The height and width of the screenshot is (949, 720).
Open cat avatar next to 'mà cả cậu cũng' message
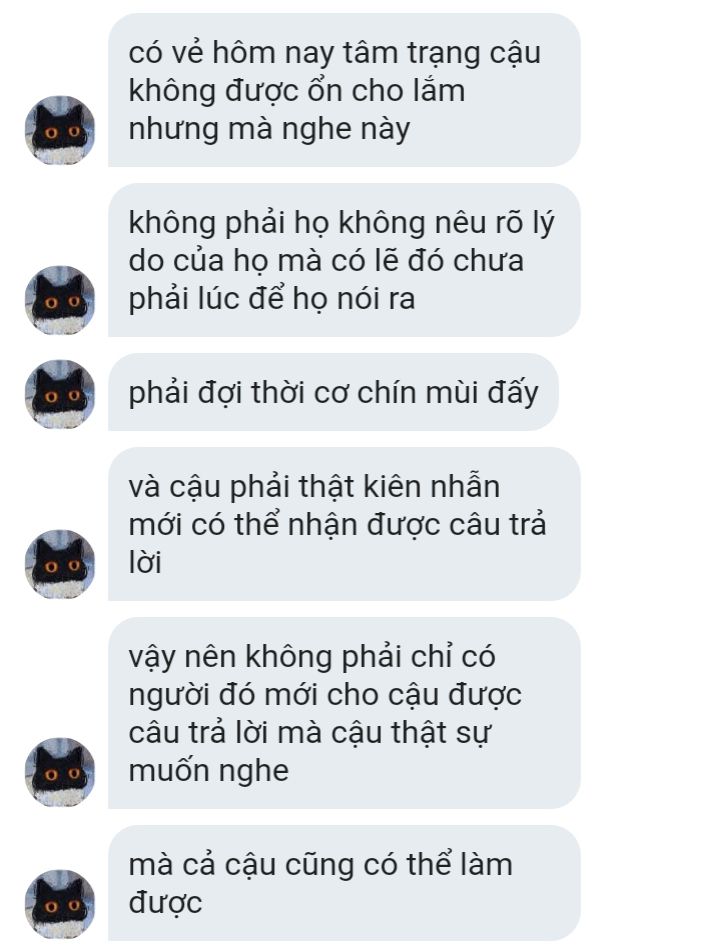[x=60, y=904]
